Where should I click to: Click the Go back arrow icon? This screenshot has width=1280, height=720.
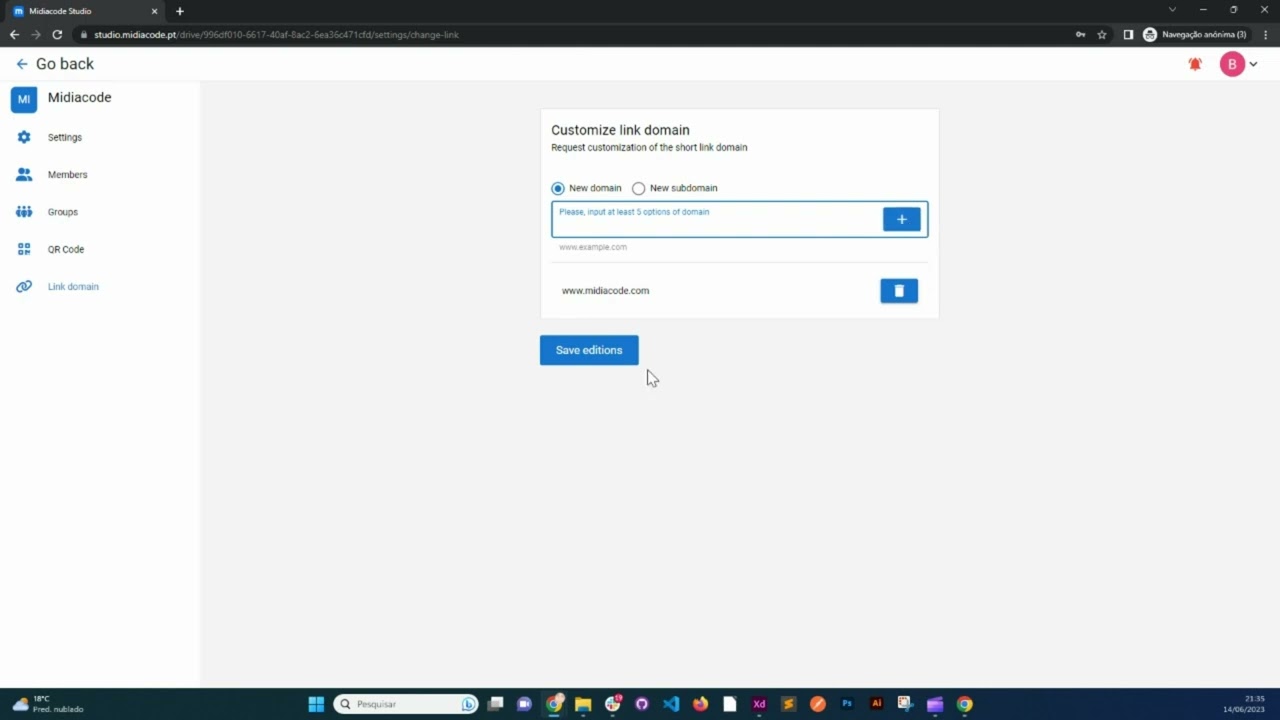tap(22, 64)
